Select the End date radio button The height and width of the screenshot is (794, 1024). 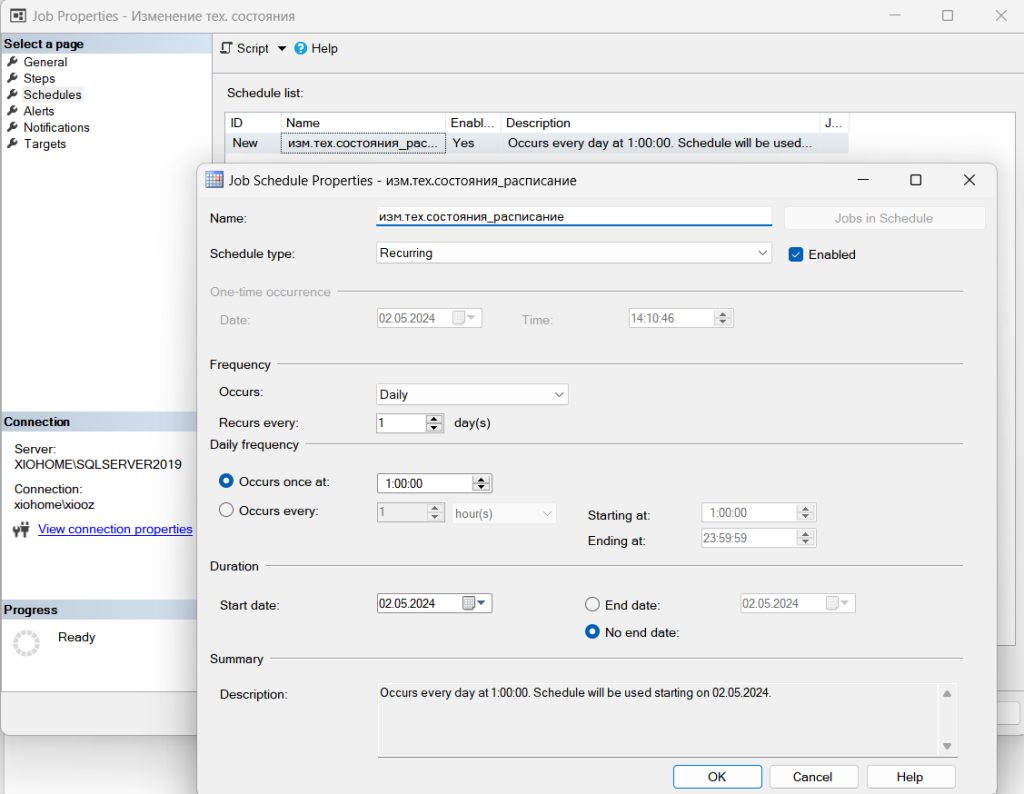(x=592, y=605)
